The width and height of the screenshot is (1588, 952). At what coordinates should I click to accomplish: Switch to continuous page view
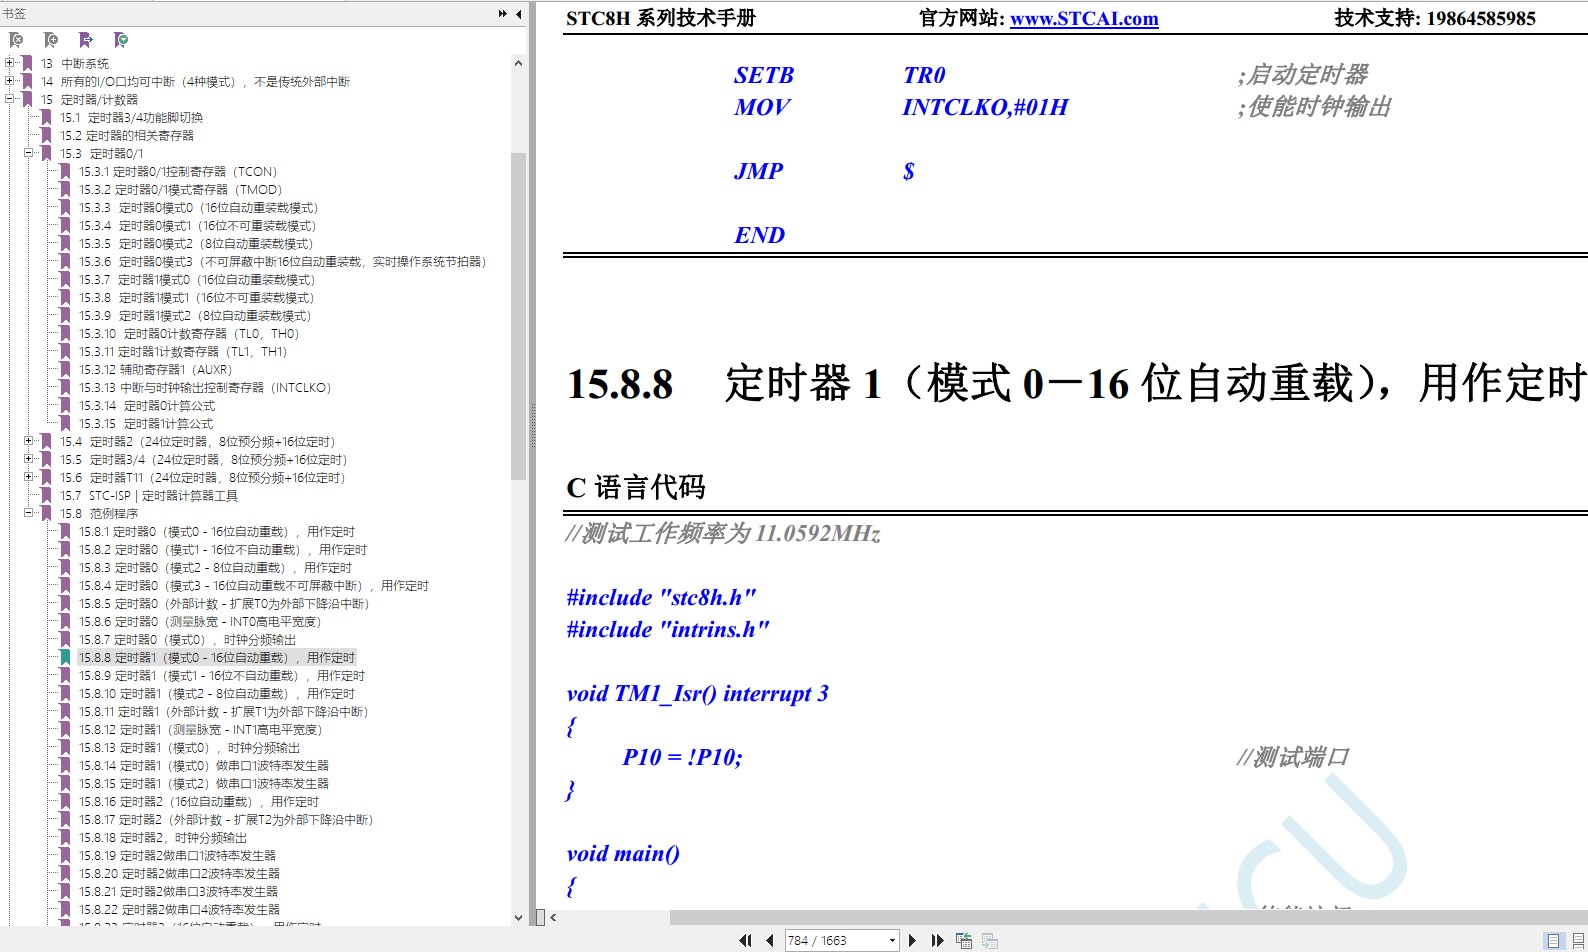tap(1578, 940)
